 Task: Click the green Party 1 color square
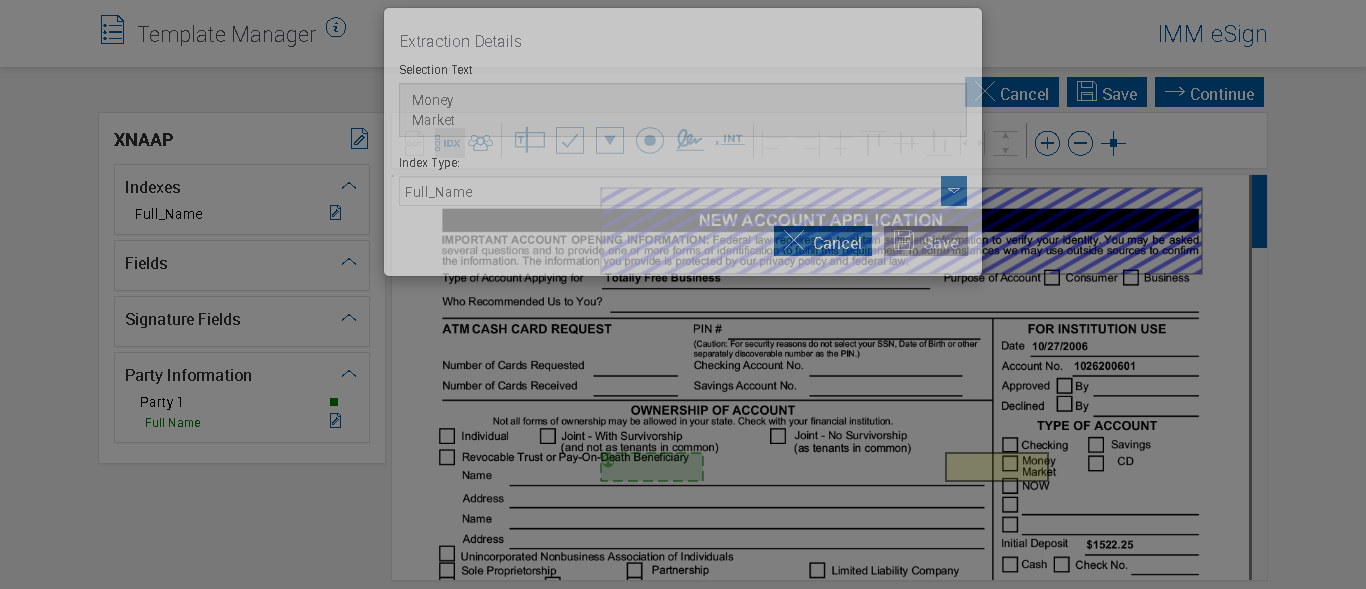click(x=334, y=402)
